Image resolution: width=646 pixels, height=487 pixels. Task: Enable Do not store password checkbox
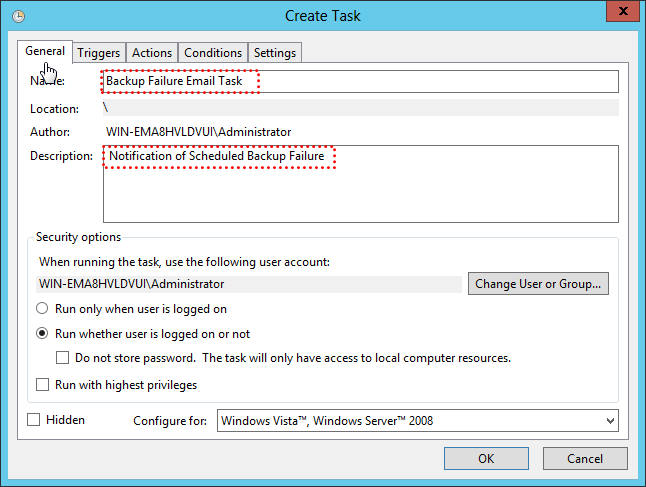point(63,358)
